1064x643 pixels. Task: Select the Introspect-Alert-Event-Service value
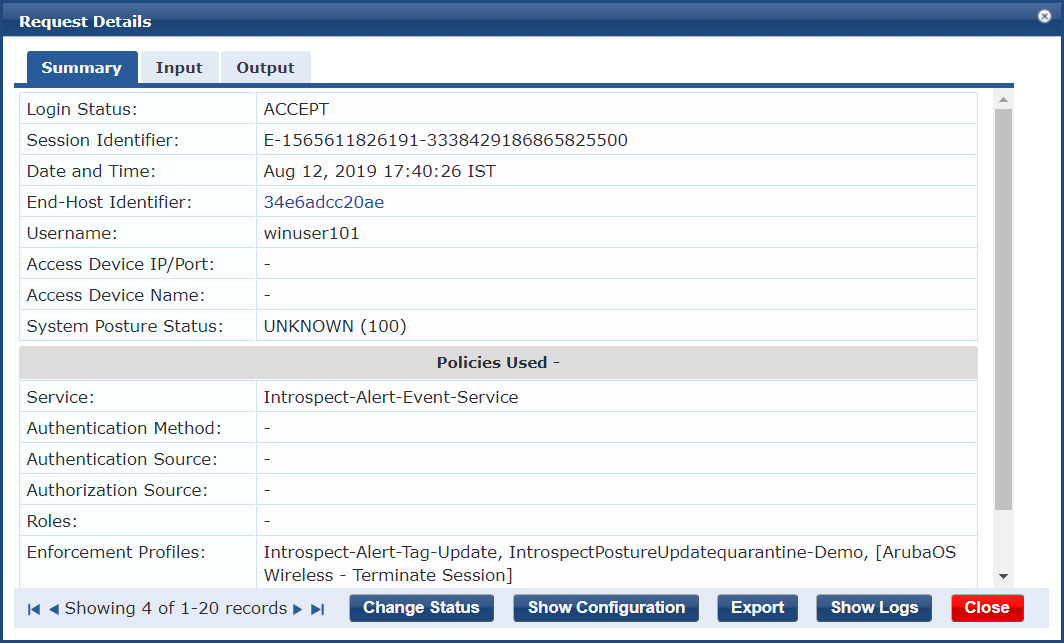point(391,397)
